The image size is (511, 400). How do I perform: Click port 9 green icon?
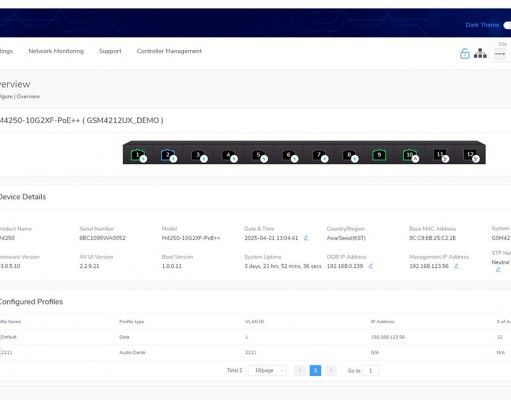coord(379,155)
